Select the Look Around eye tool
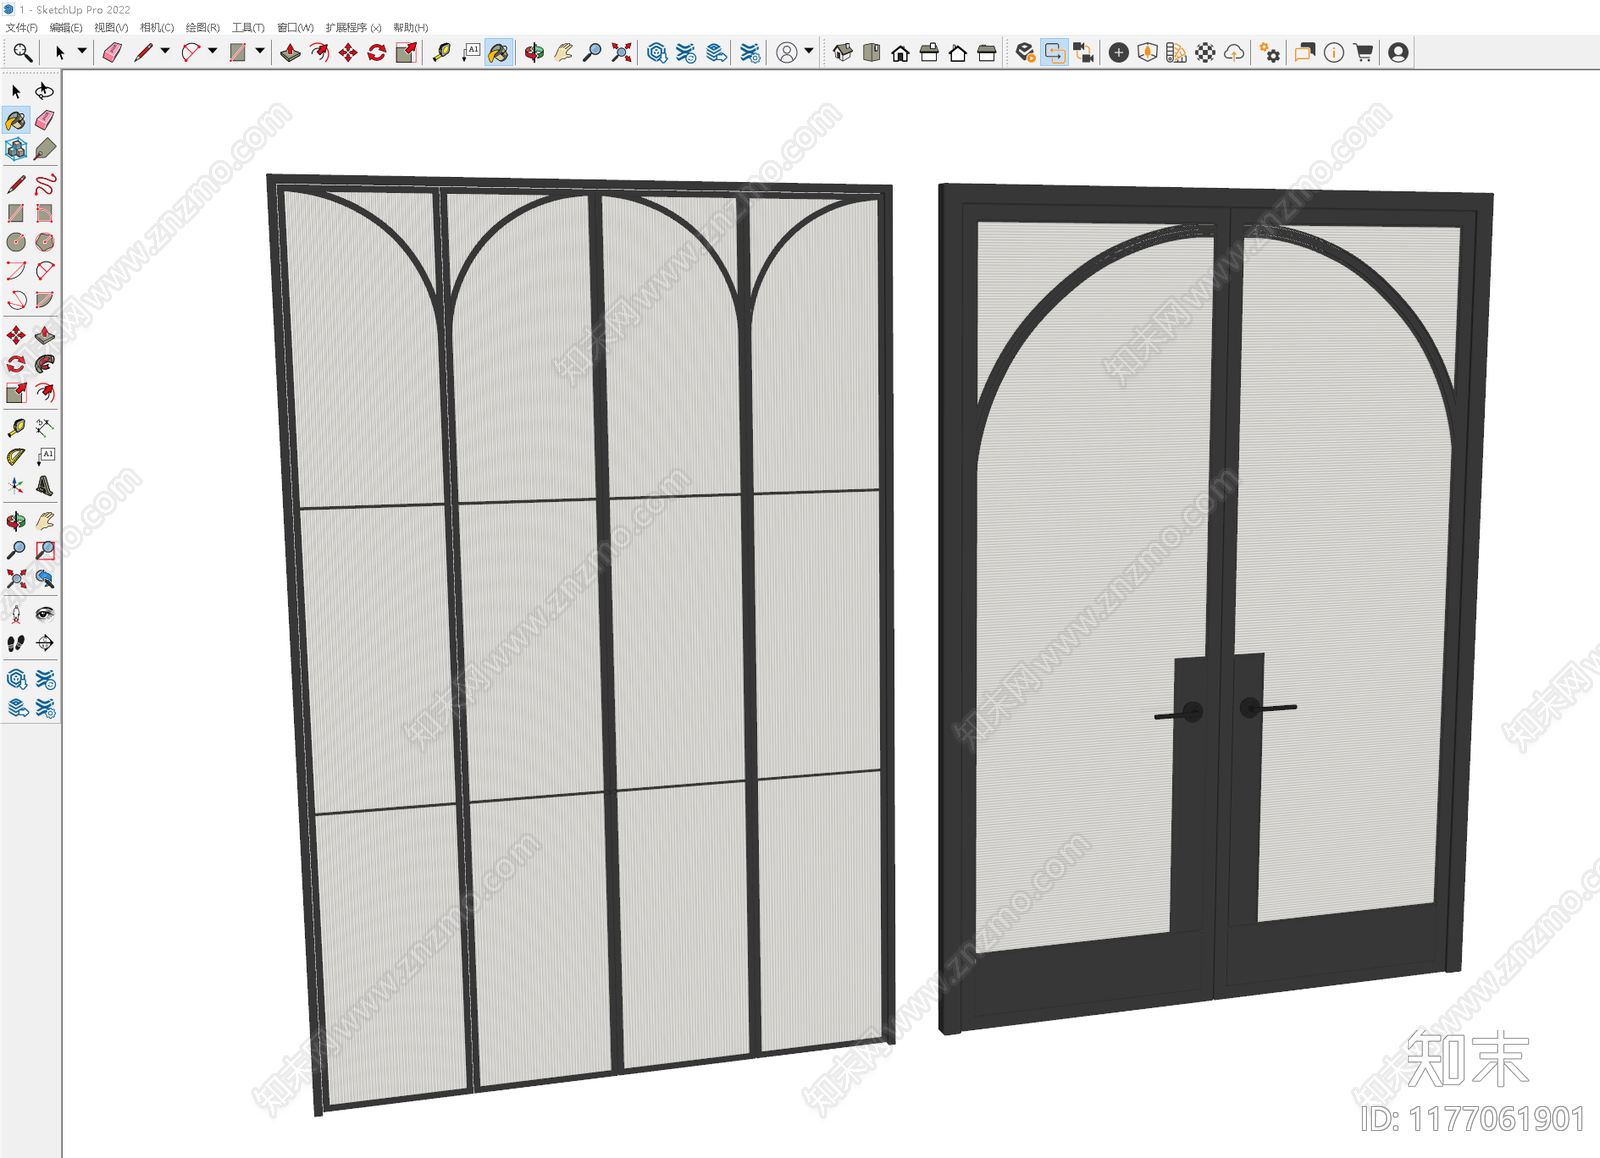 point(45,614)
